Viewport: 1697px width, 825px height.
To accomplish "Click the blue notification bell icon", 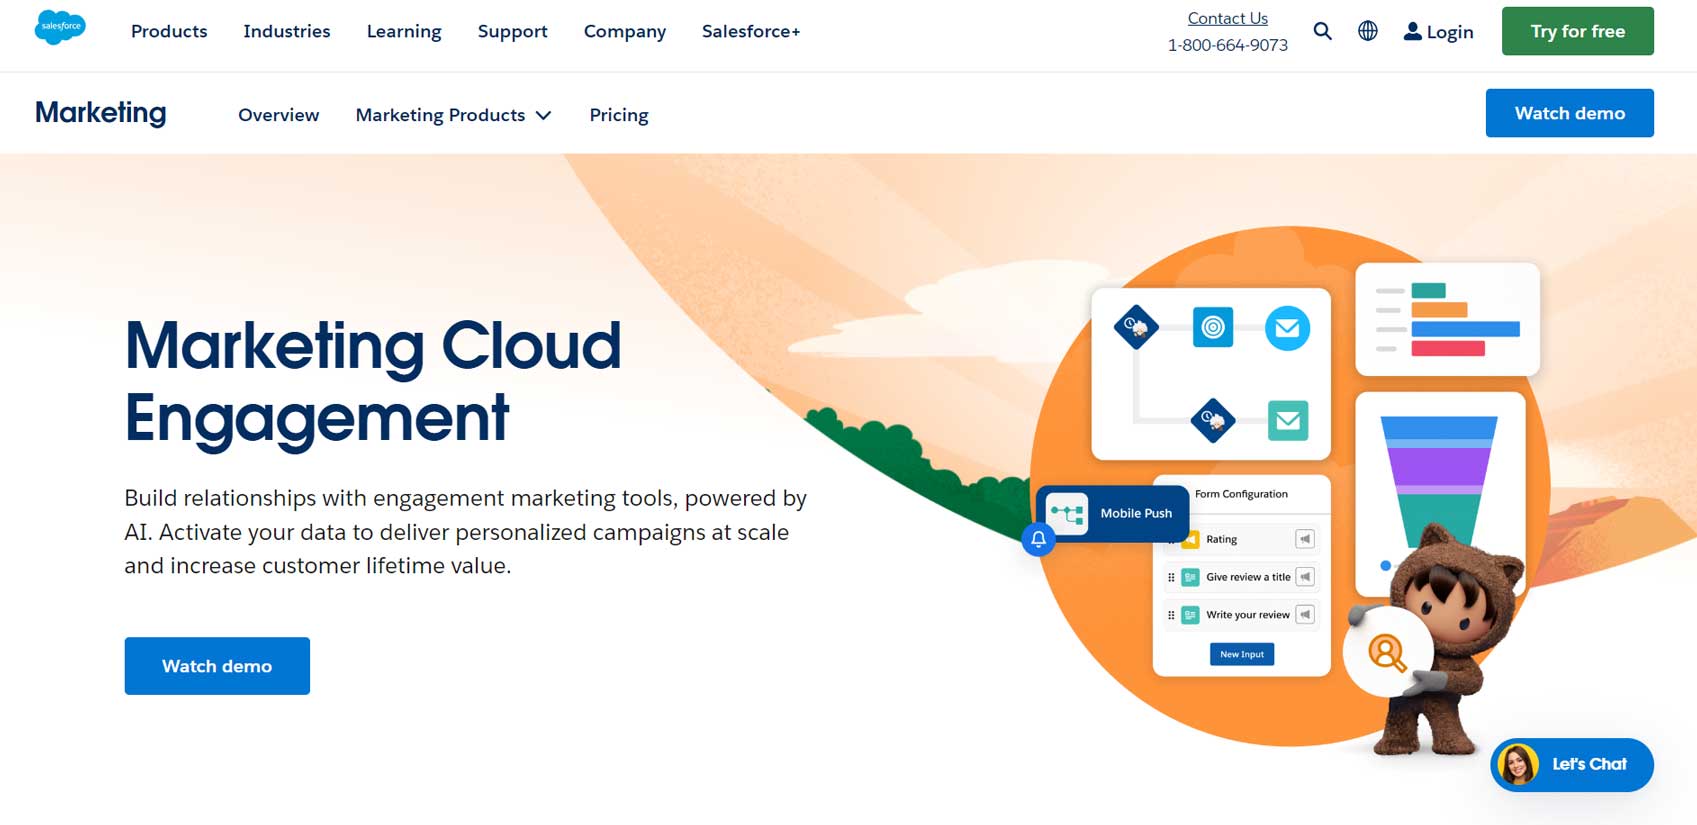I will point(1038,540).
